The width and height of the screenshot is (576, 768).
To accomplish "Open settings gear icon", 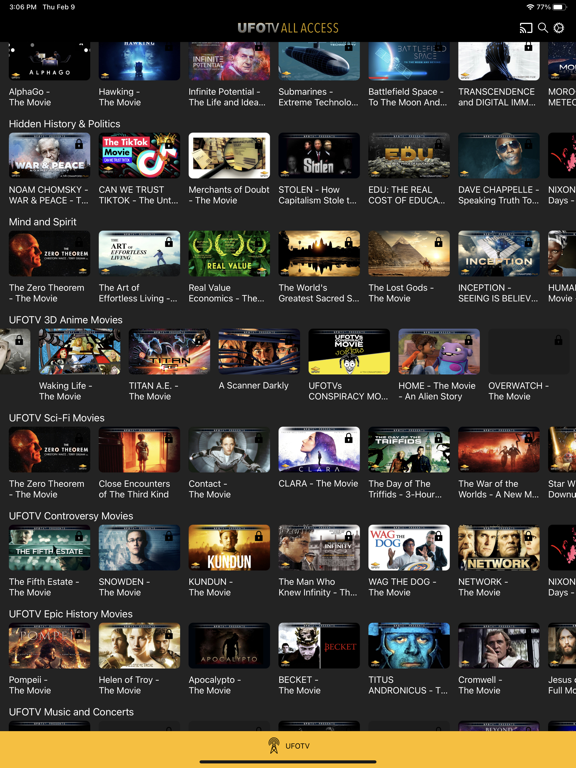I will pyautogui.click(x=559, y=28).
